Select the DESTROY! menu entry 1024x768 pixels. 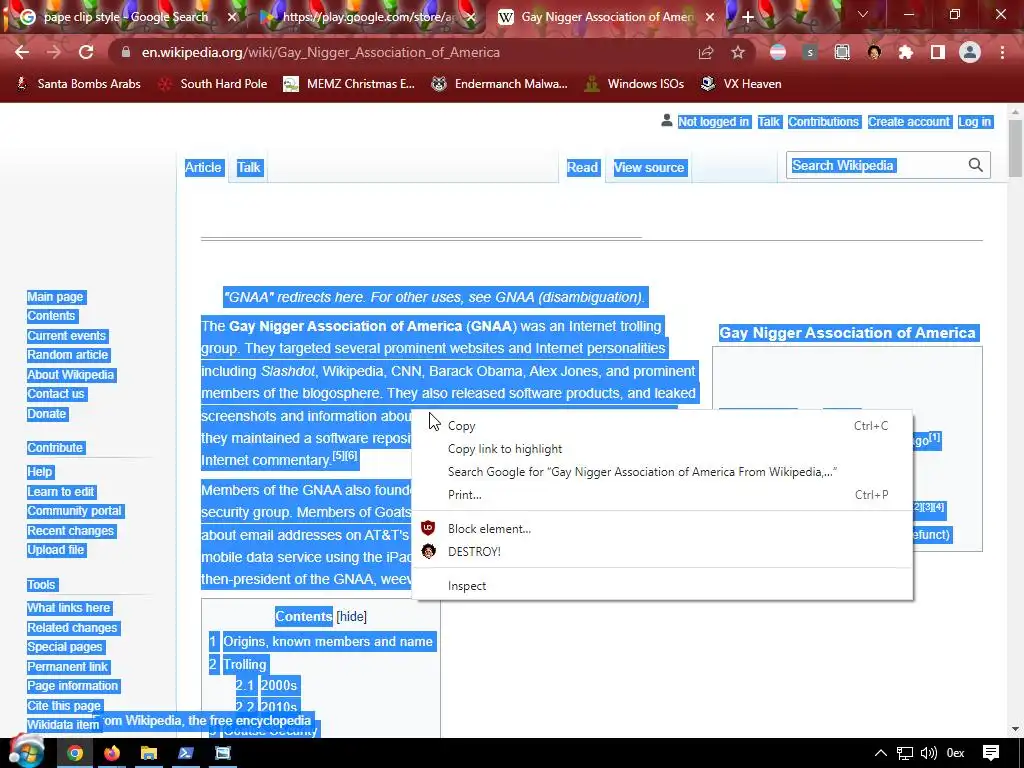pyautogui.click(x=662, y=551)
